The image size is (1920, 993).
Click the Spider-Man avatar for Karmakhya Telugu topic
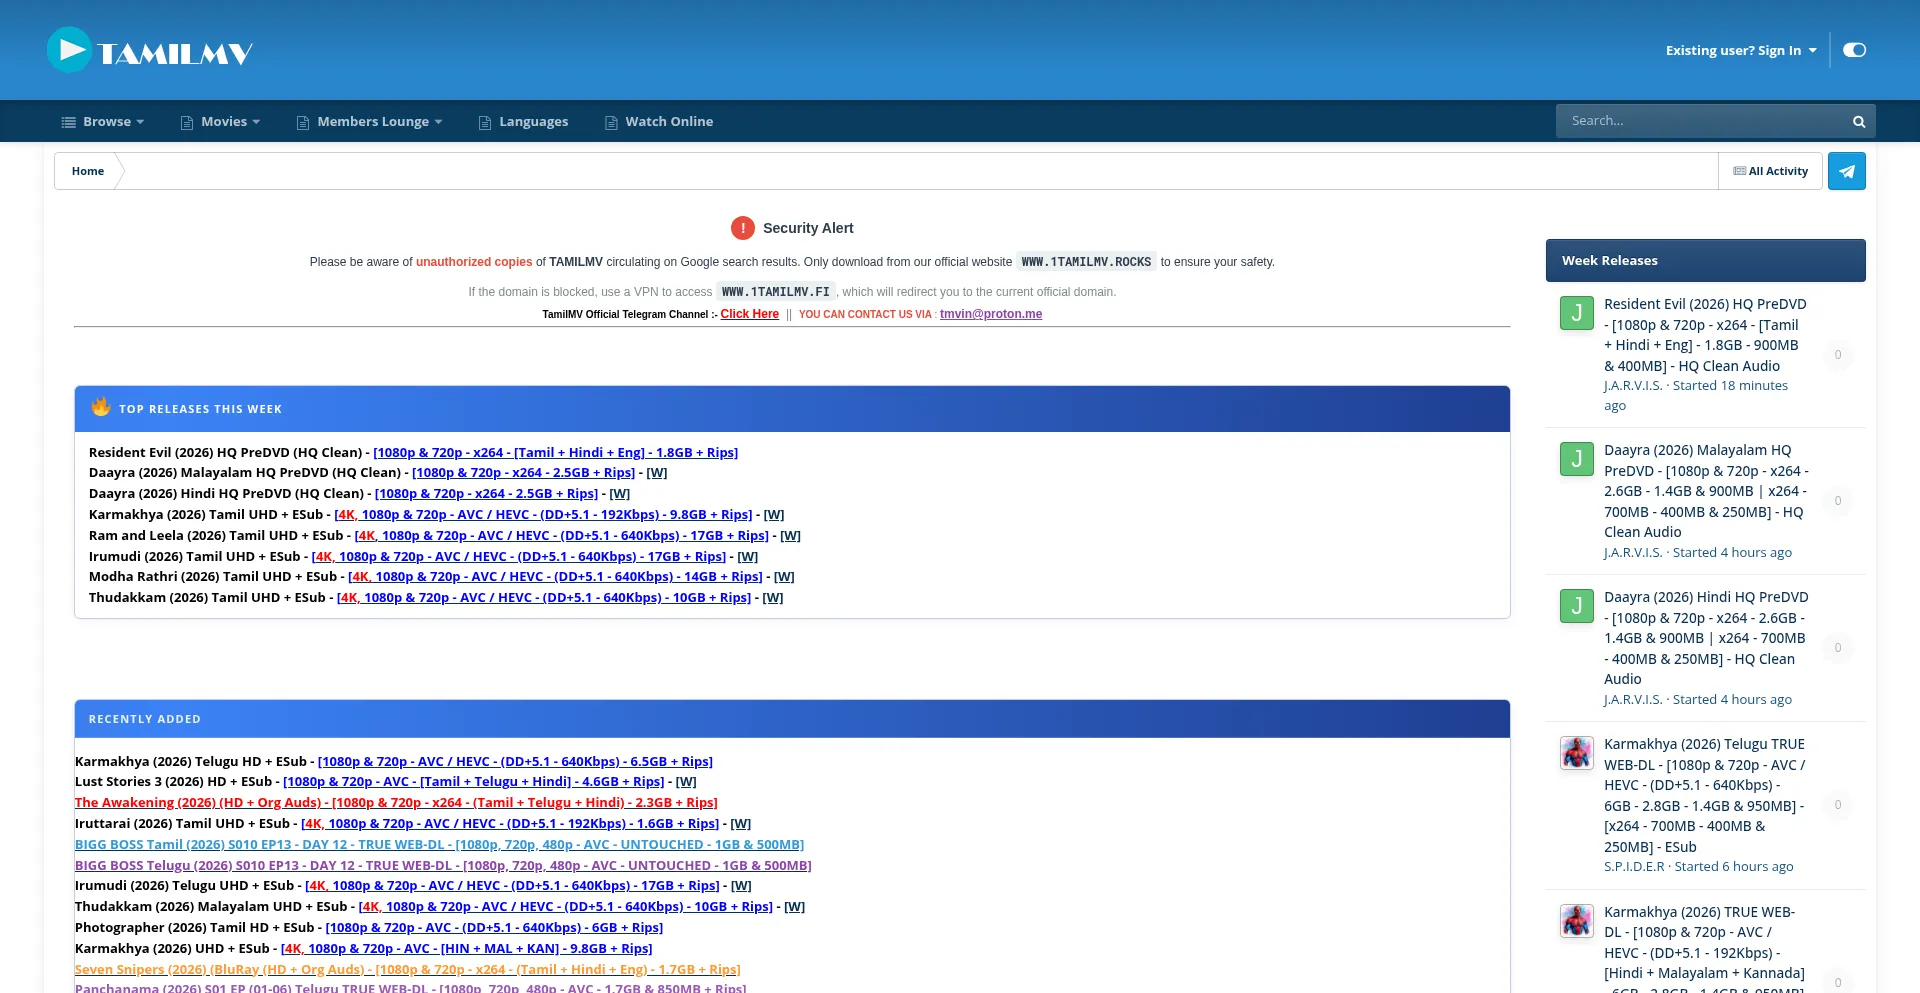tap(1577, 753)
